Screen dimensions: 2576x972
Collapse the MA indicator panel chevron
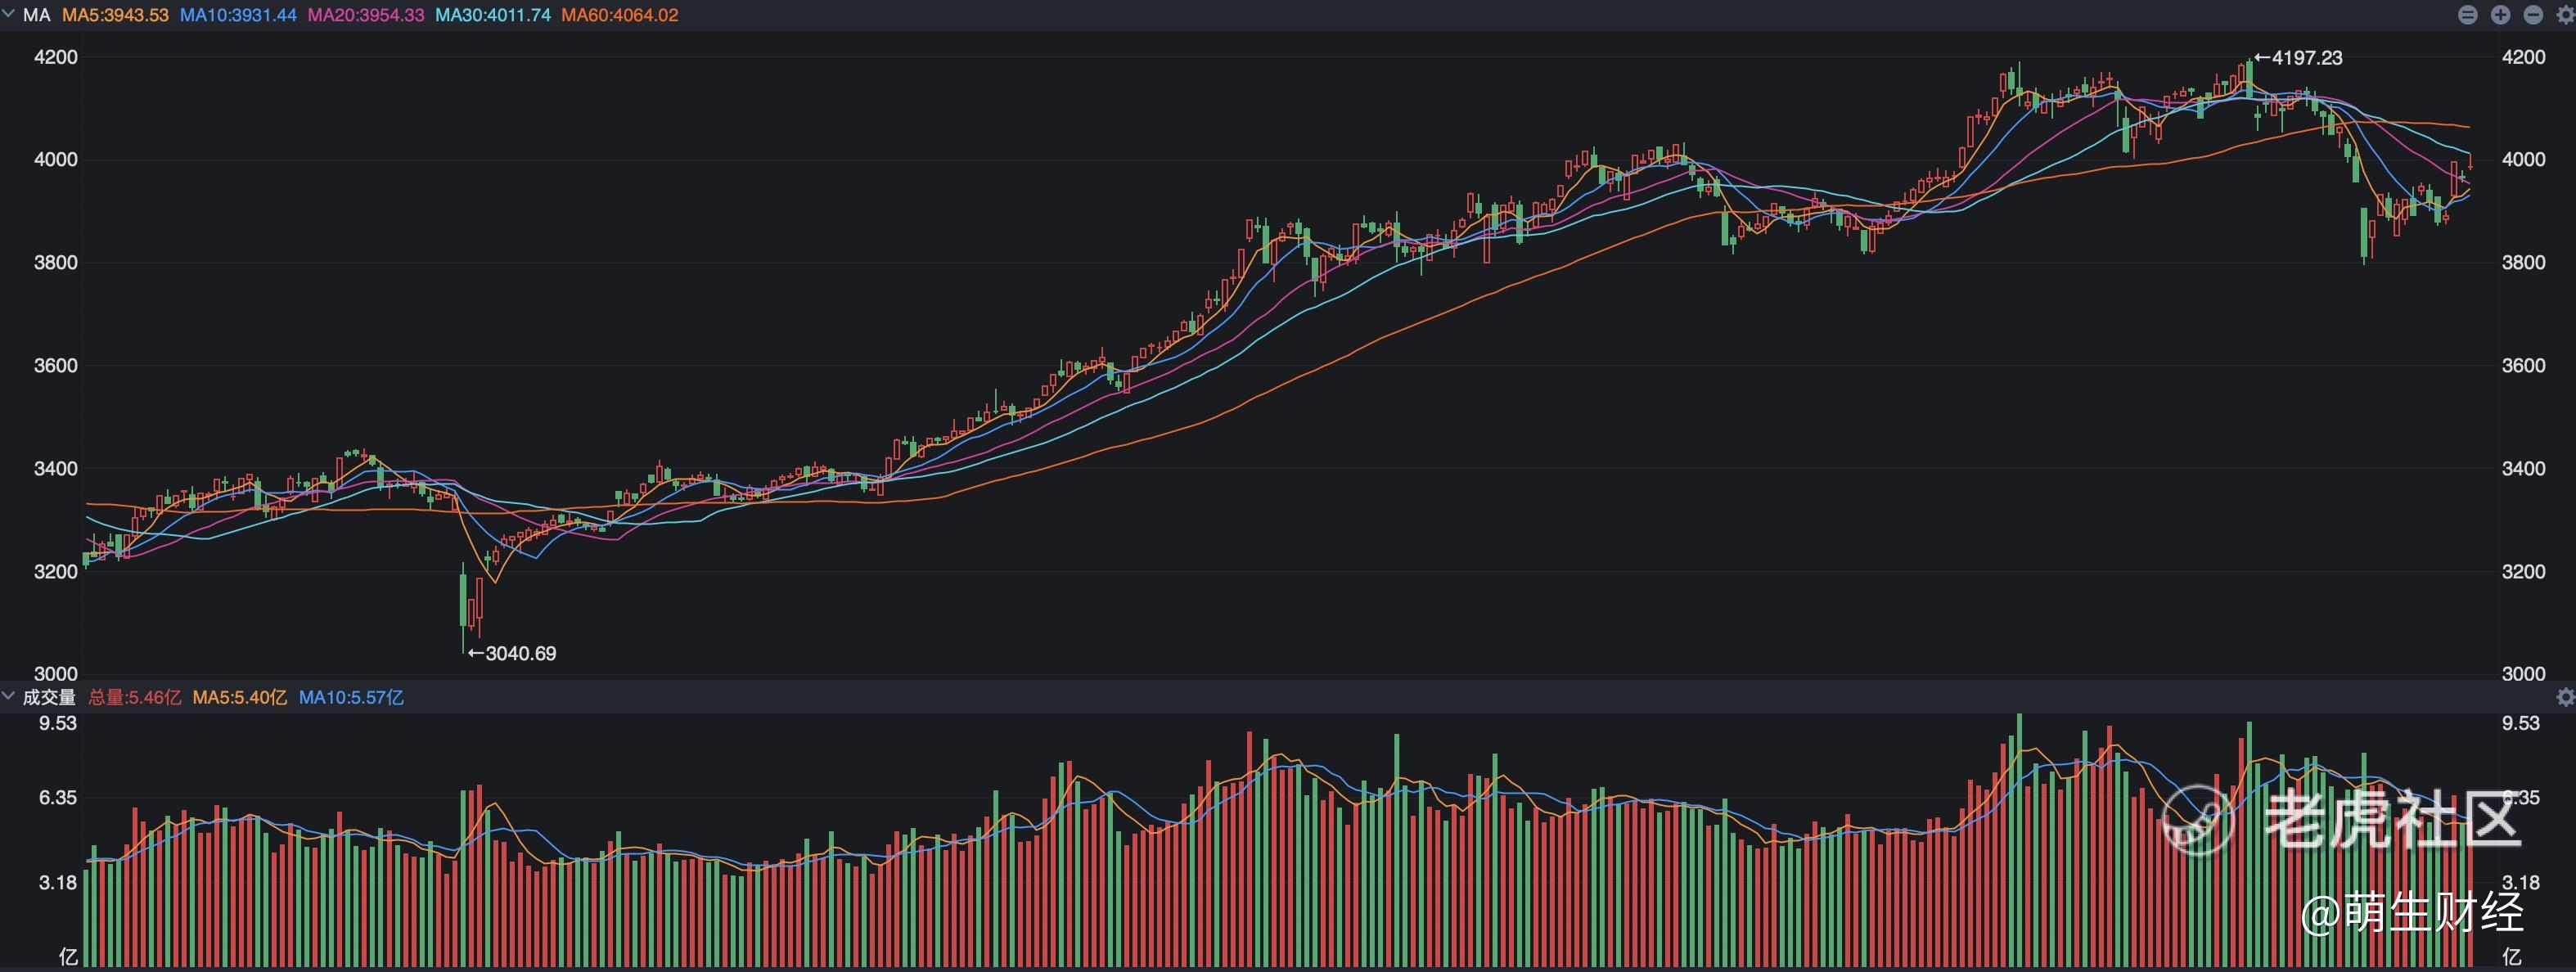(x=9, y=15)
